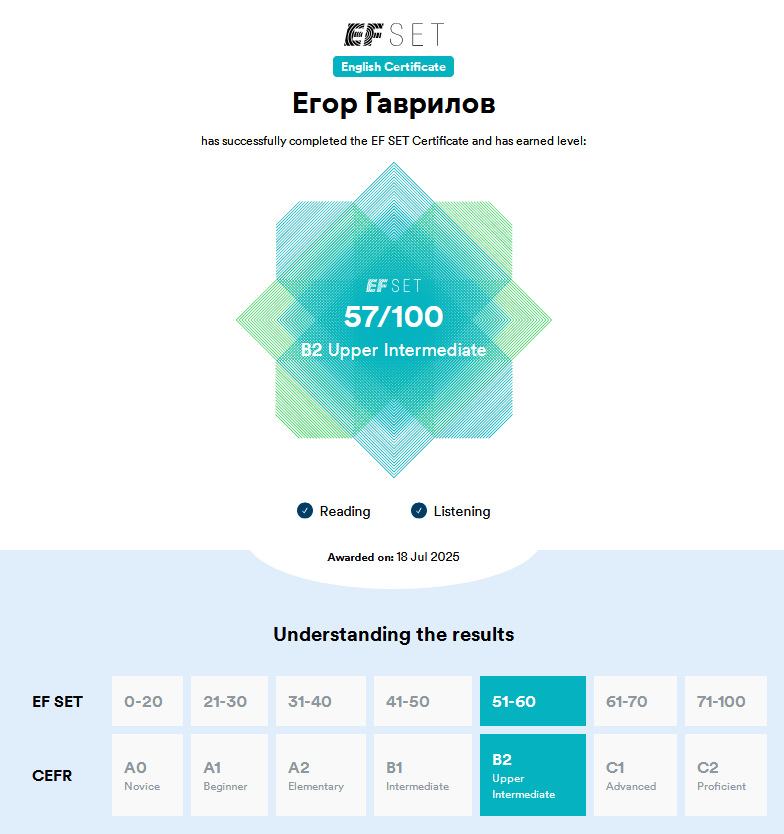Click the English Certificate badge
This screenshot has height=834, width=784.
coord(393,67)
